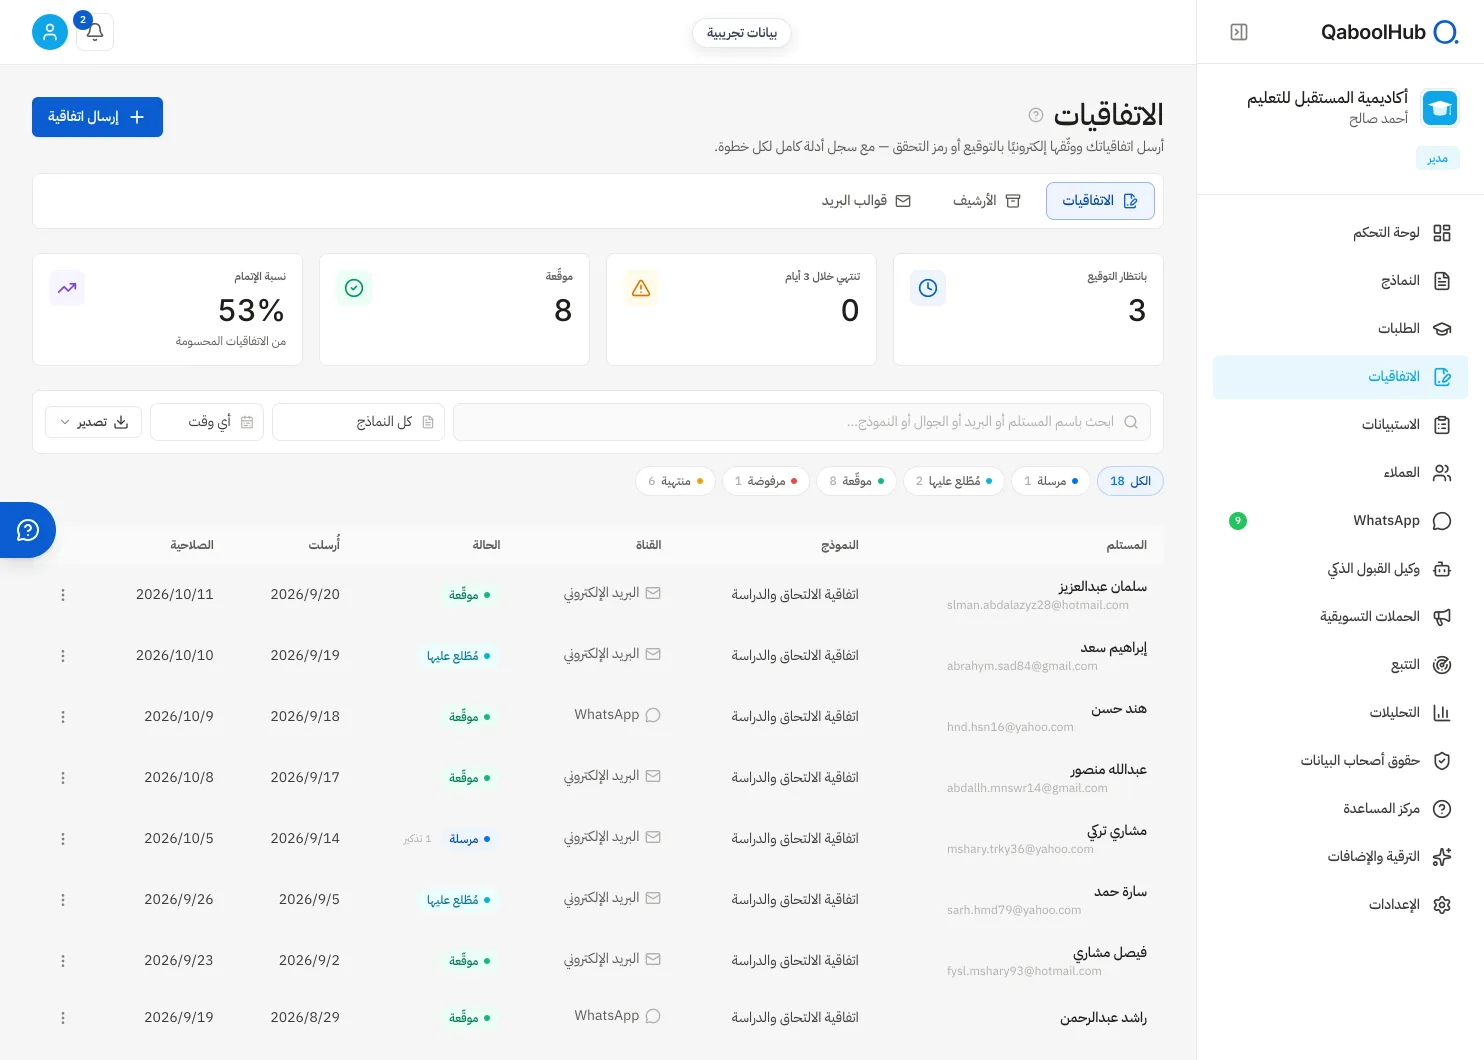Screen dimensions: 1484x1060
Task: Click the clock icon in بانتظار التوقيع card
Action: [x=928, y=288]
